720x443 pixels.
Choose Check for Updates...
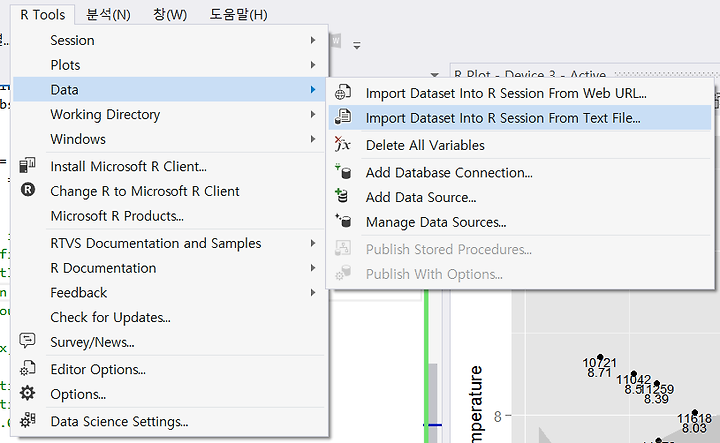(171, 318)
